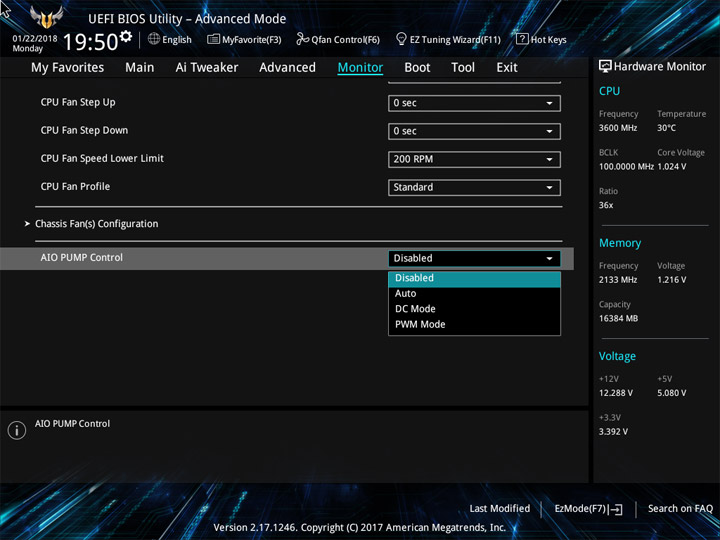
Task: Expand Chassis Fan(s) Configuration submenu
Action: (x=96, y=224)
